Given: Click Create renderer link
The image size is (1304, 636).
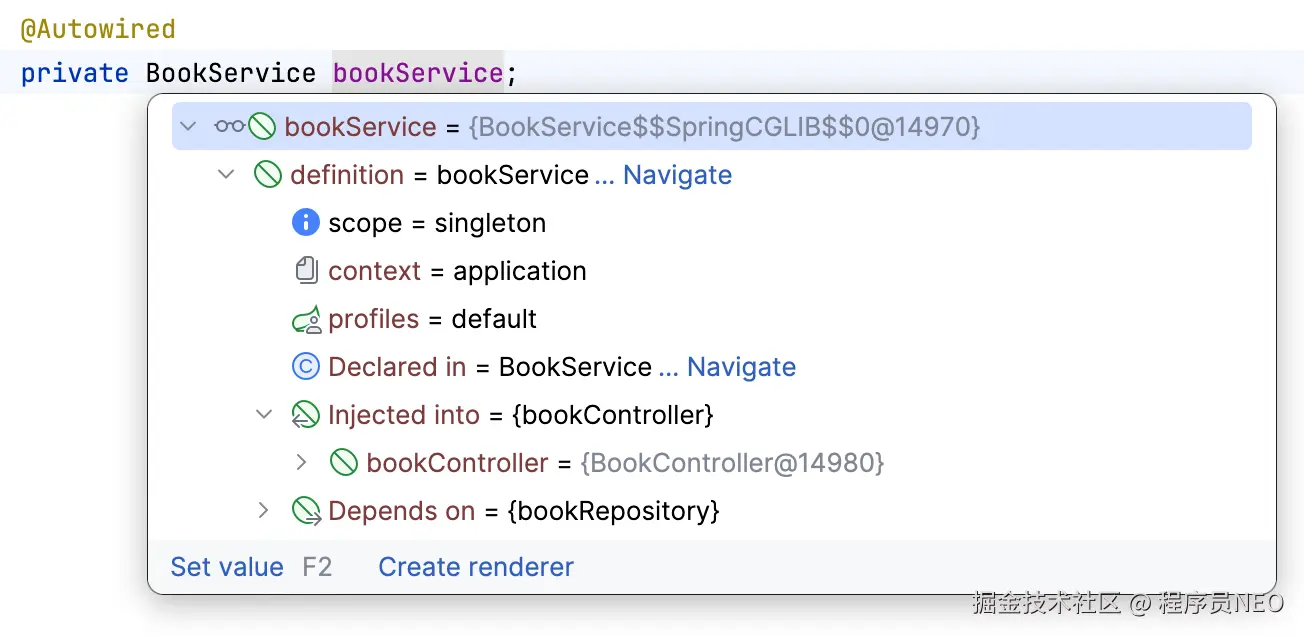Looking at the screenshot, I should (476, 567).
